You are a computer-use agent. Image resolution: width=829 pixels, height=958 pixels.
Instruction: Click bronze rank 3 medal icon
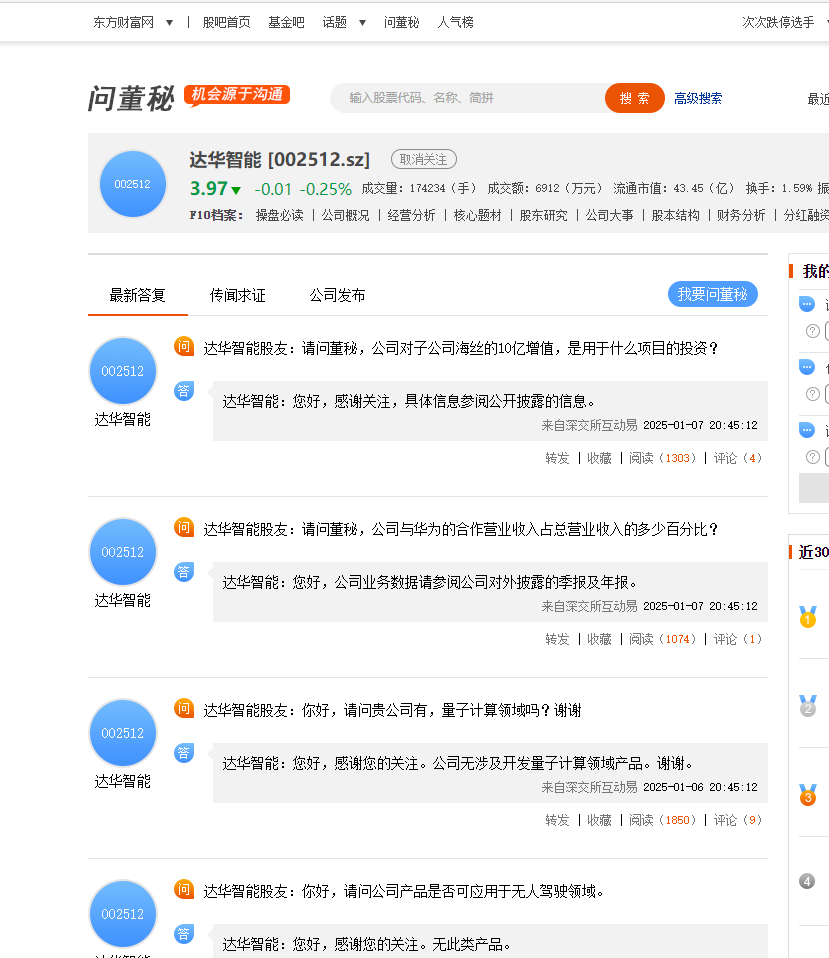(808, 794)
